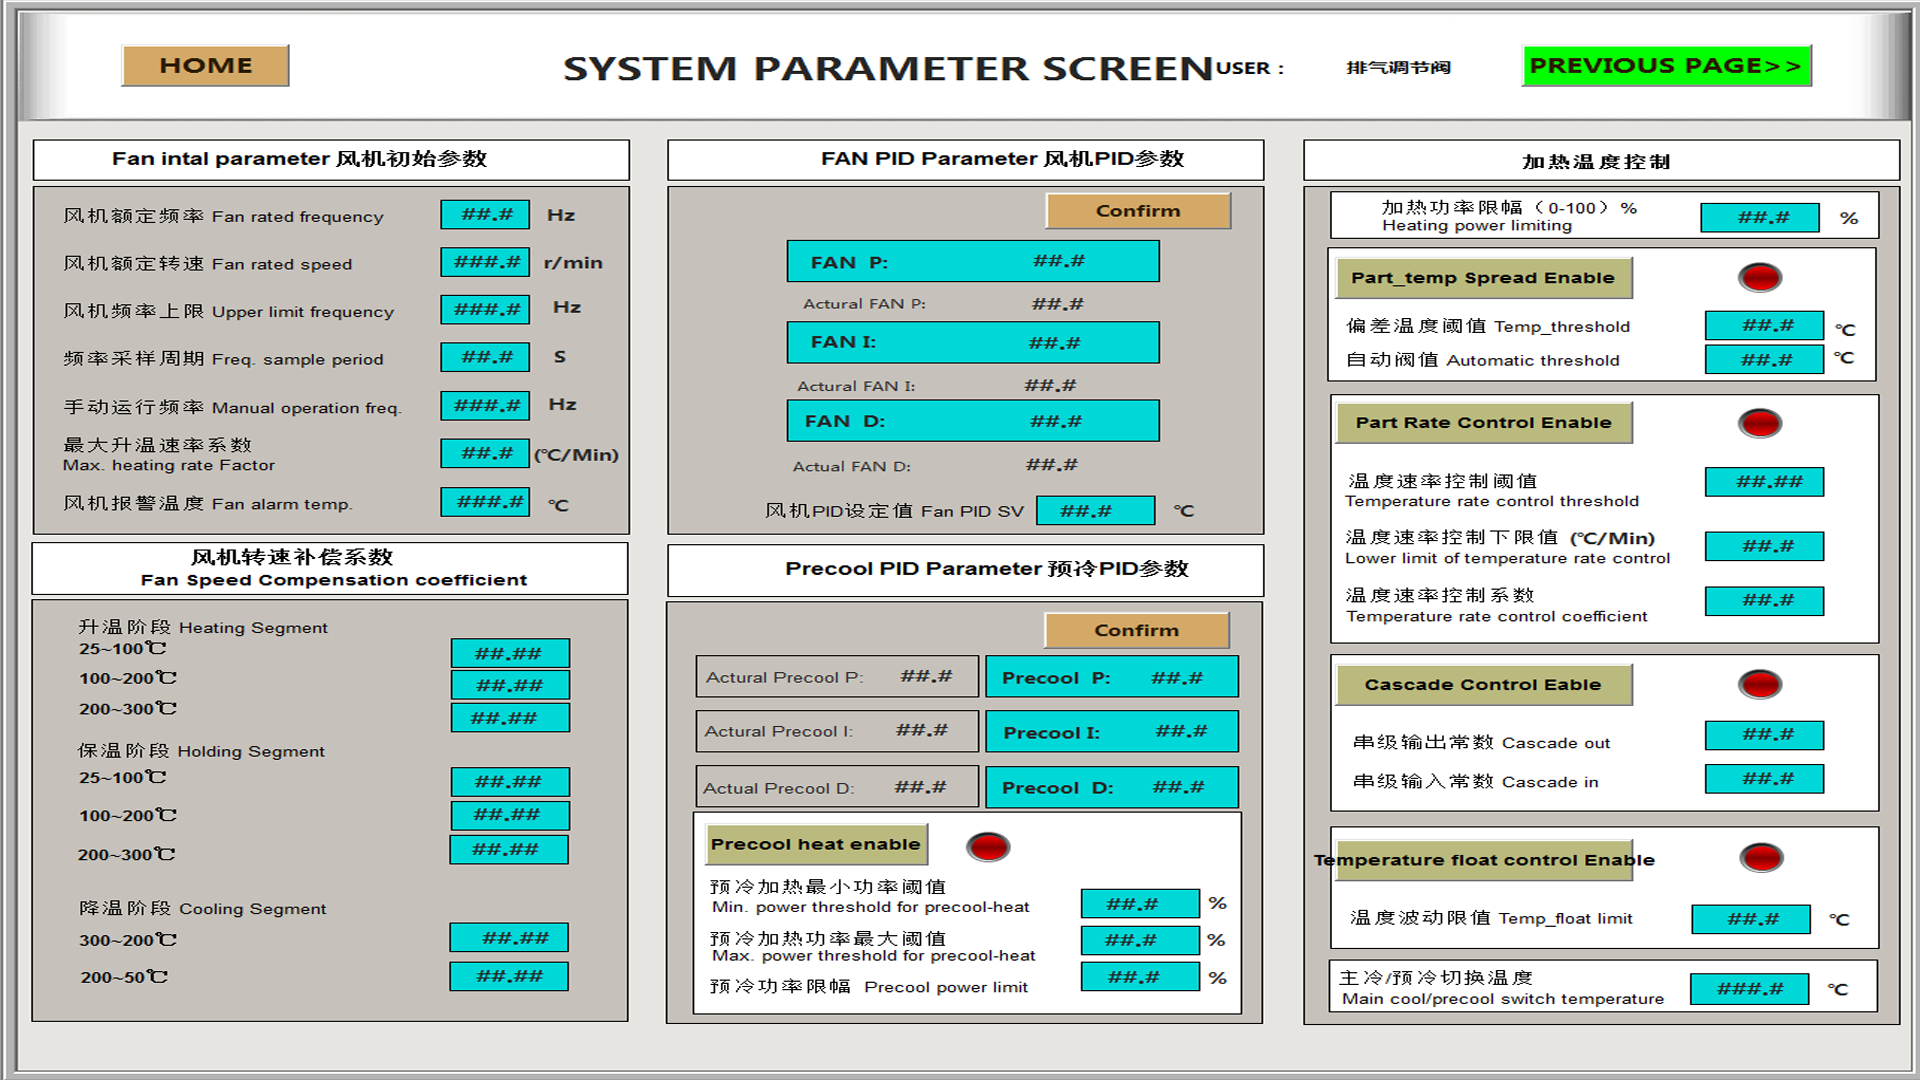The image size is (1920, 1080).
Task: Toggle Cascade Control Enable red indicator
Action: click(1759, 684)
